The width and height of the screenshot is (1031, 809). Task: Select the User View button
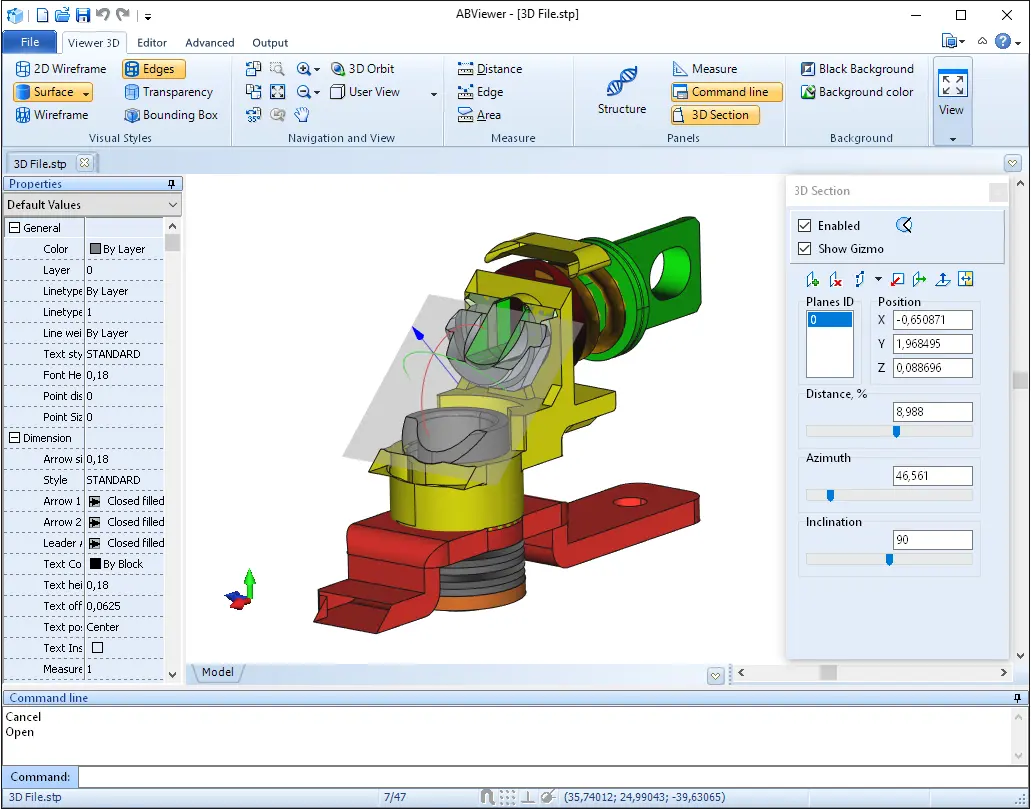(365, 92)
